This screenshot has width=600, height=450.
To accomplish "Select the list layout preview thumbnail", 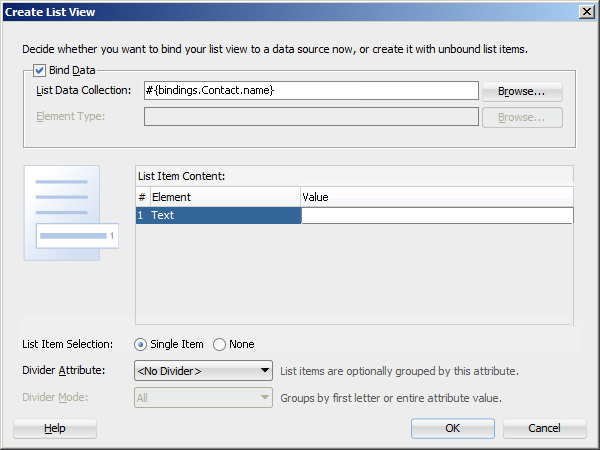I will point(71,213).
